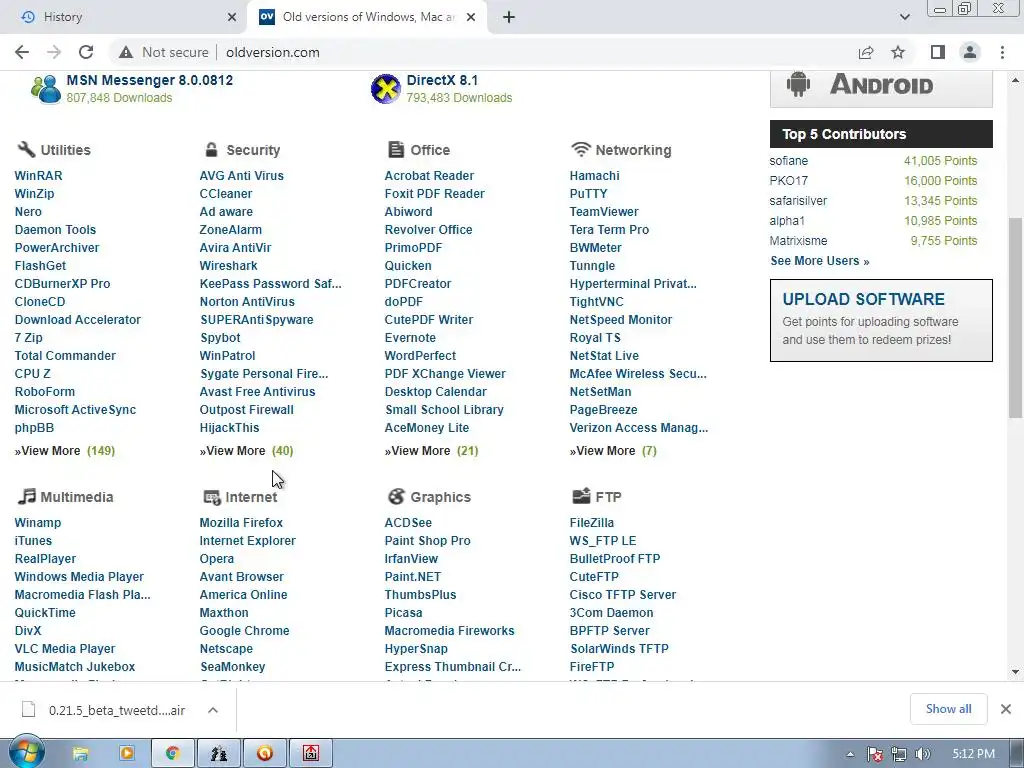This screenshot has height=768, width=1024.
Task: Click the Security padlock icon
Action: (211, 150)
